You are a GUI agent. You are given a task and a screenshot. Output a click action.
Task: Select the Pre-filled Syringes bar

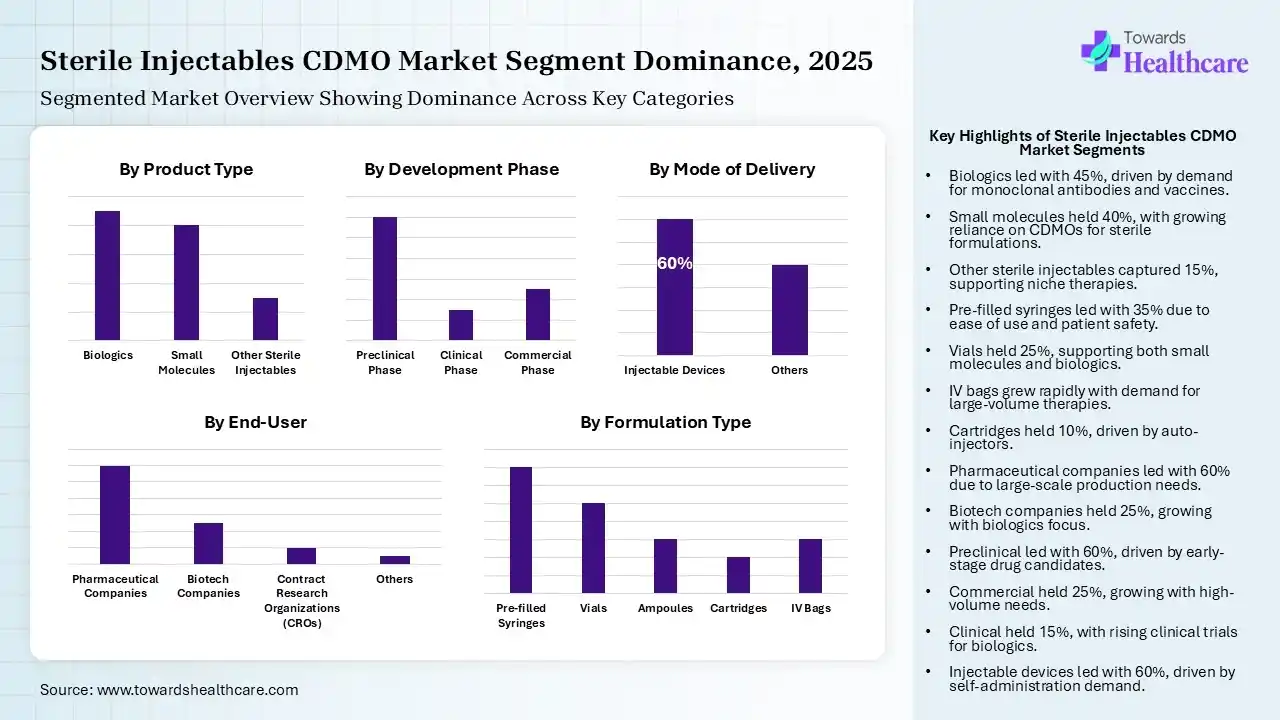[x=521, y=530]
